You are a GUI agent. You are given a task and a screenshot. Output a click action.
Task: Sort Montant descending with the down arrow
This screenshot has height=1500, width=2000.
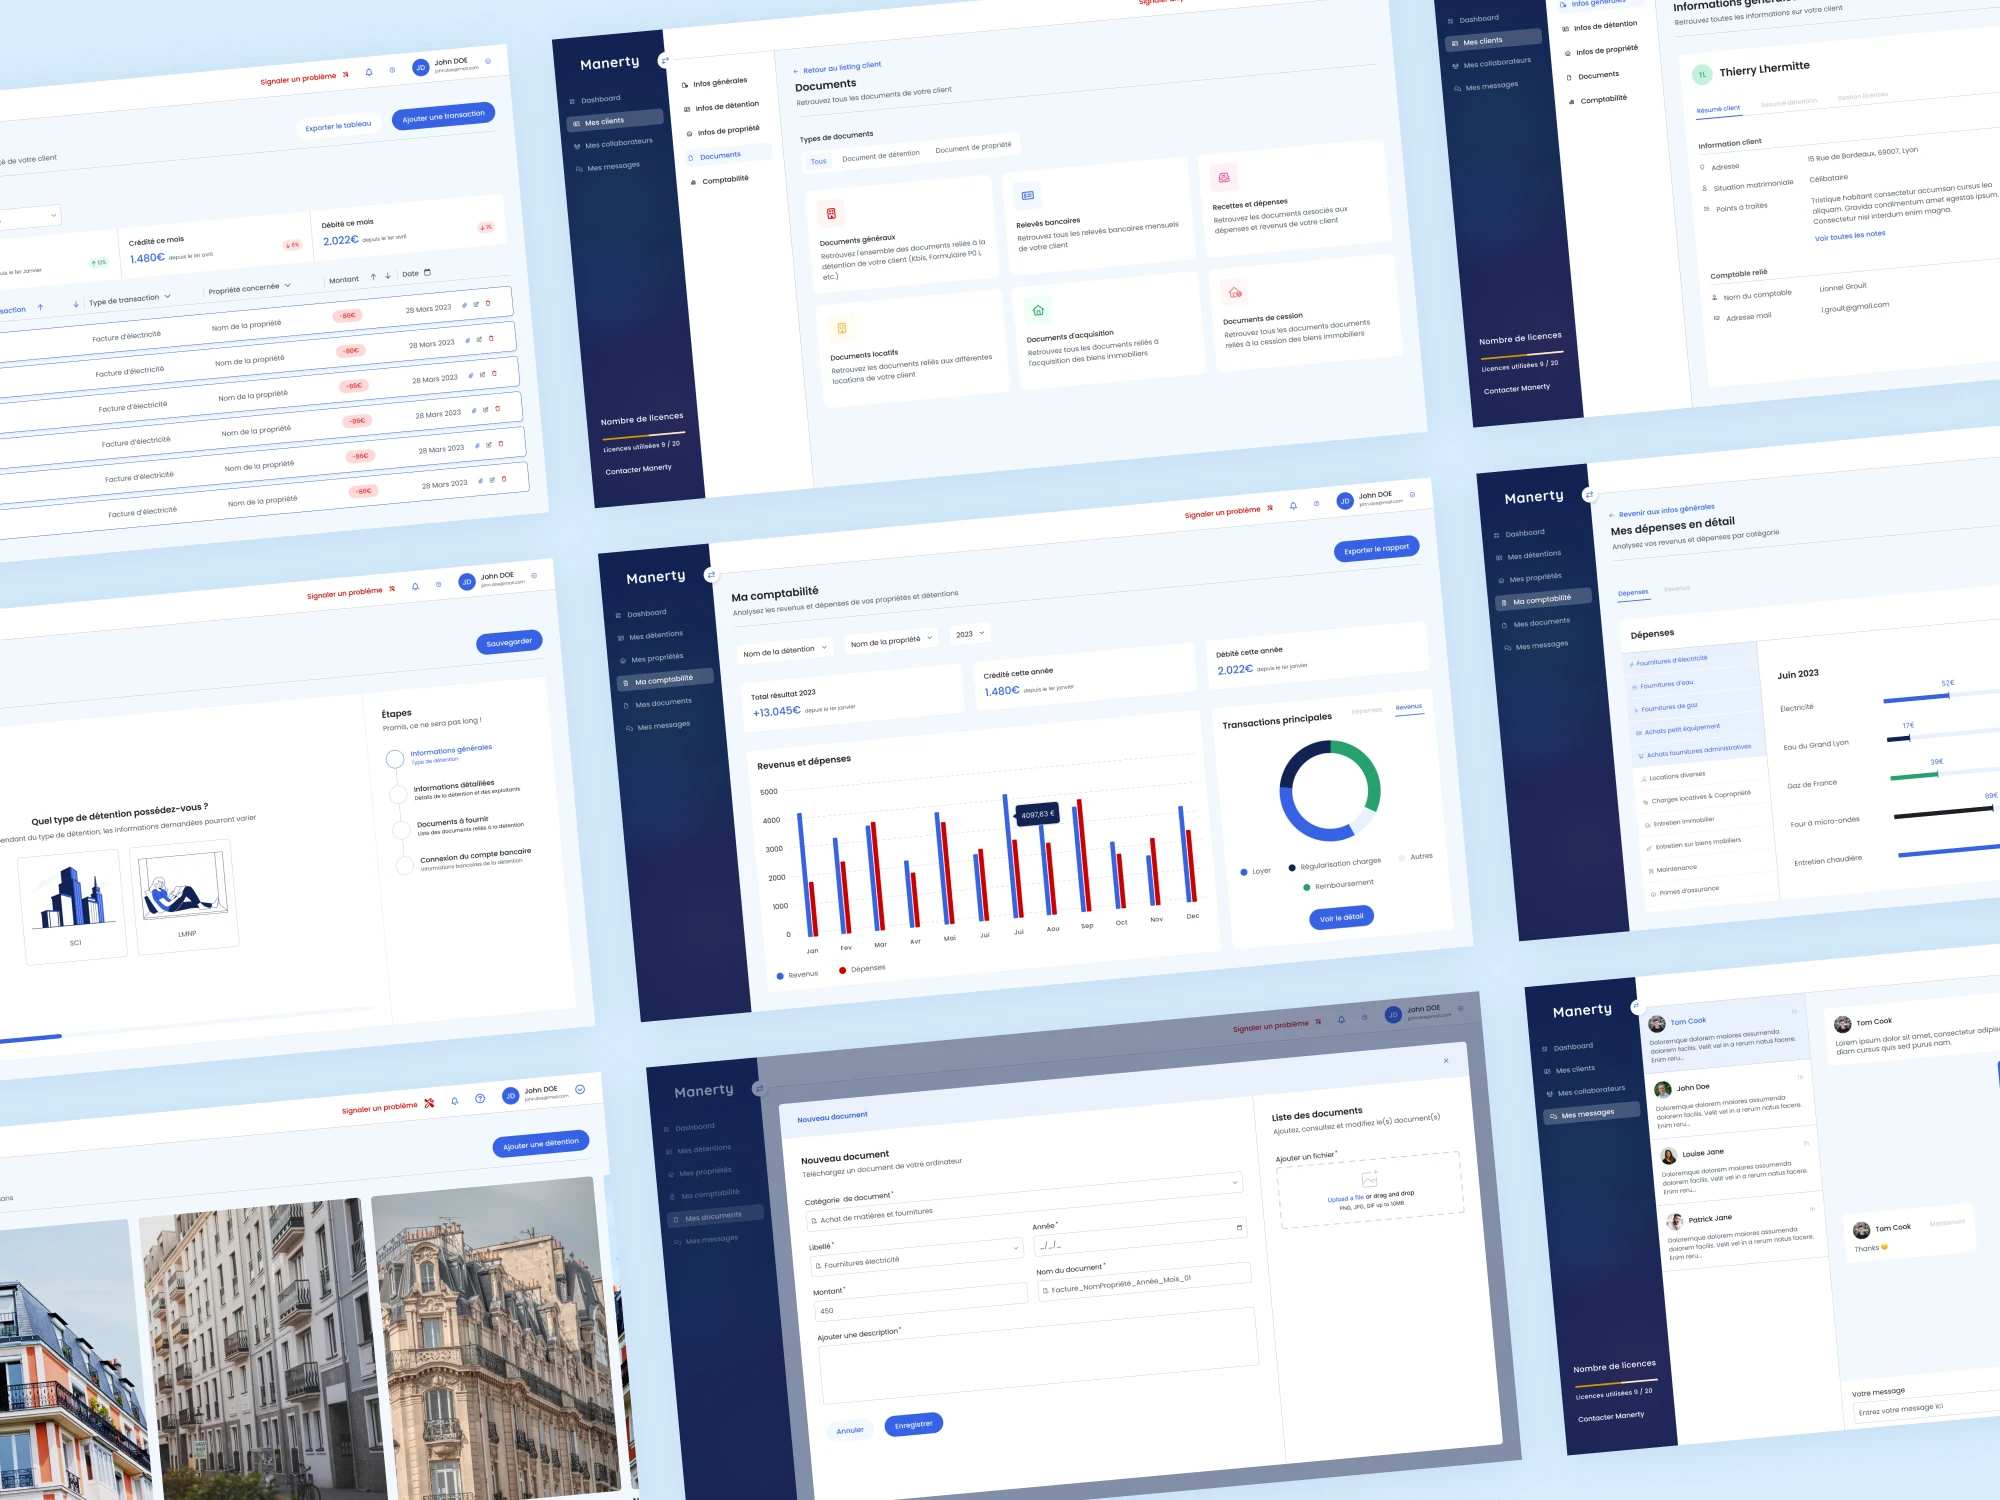[388, 276]
